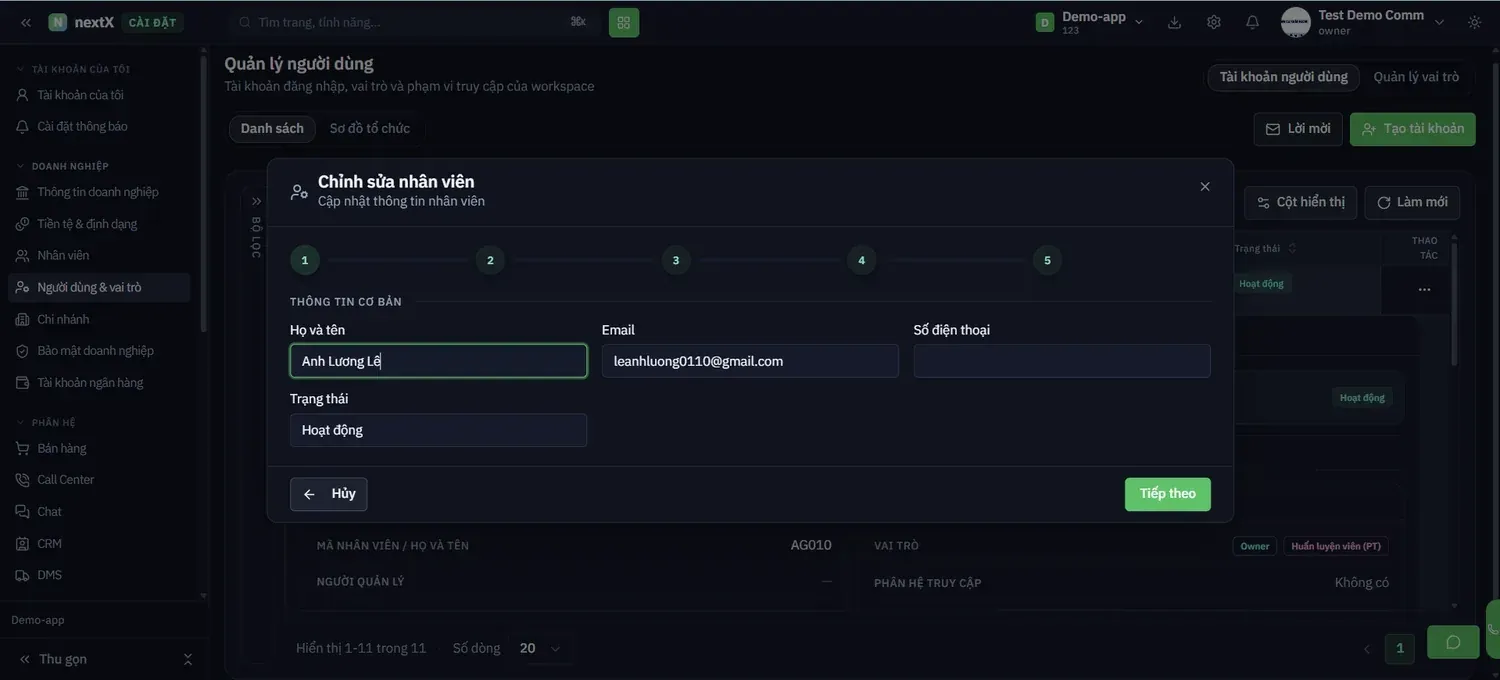Click the Họ và tên input field

click(x=438, y=361)
